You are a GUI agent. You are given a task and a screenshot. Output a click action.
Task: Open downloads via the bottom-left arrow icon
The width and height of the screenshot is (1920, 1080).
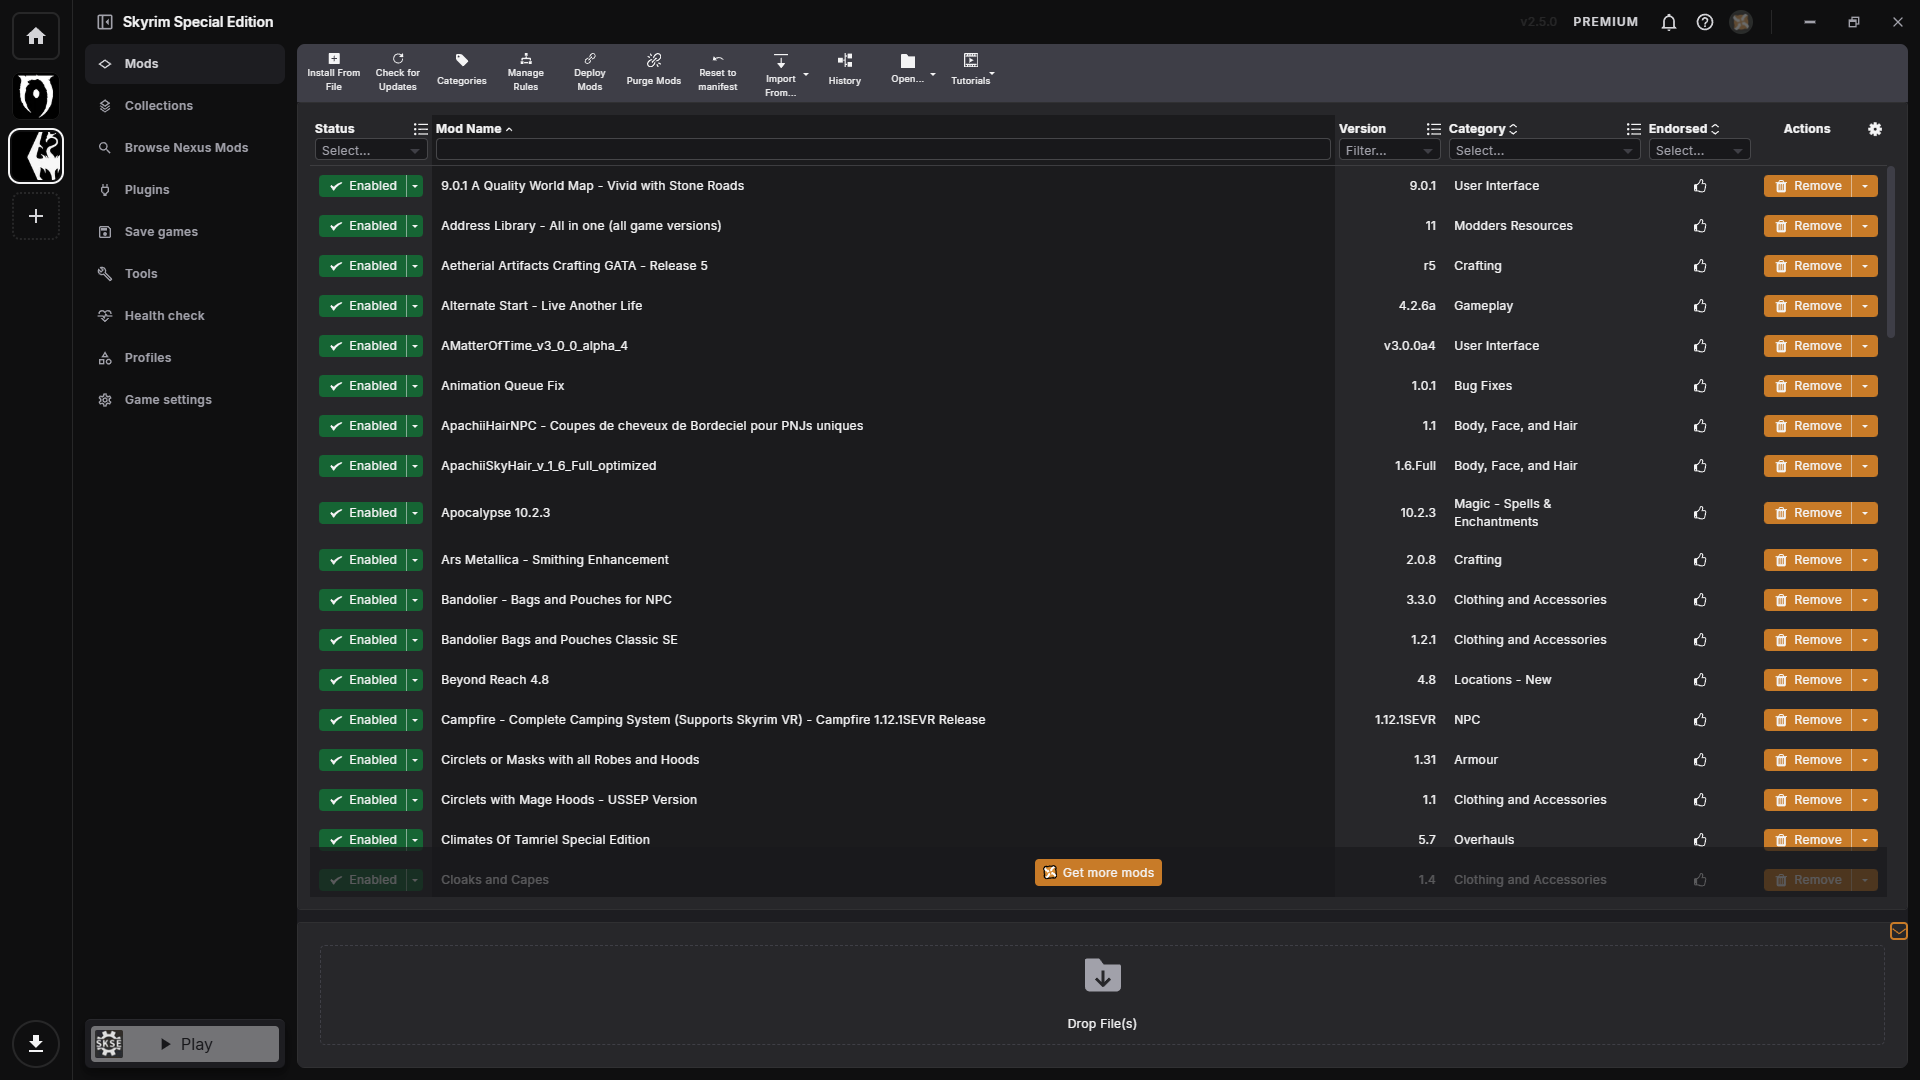36,1044
